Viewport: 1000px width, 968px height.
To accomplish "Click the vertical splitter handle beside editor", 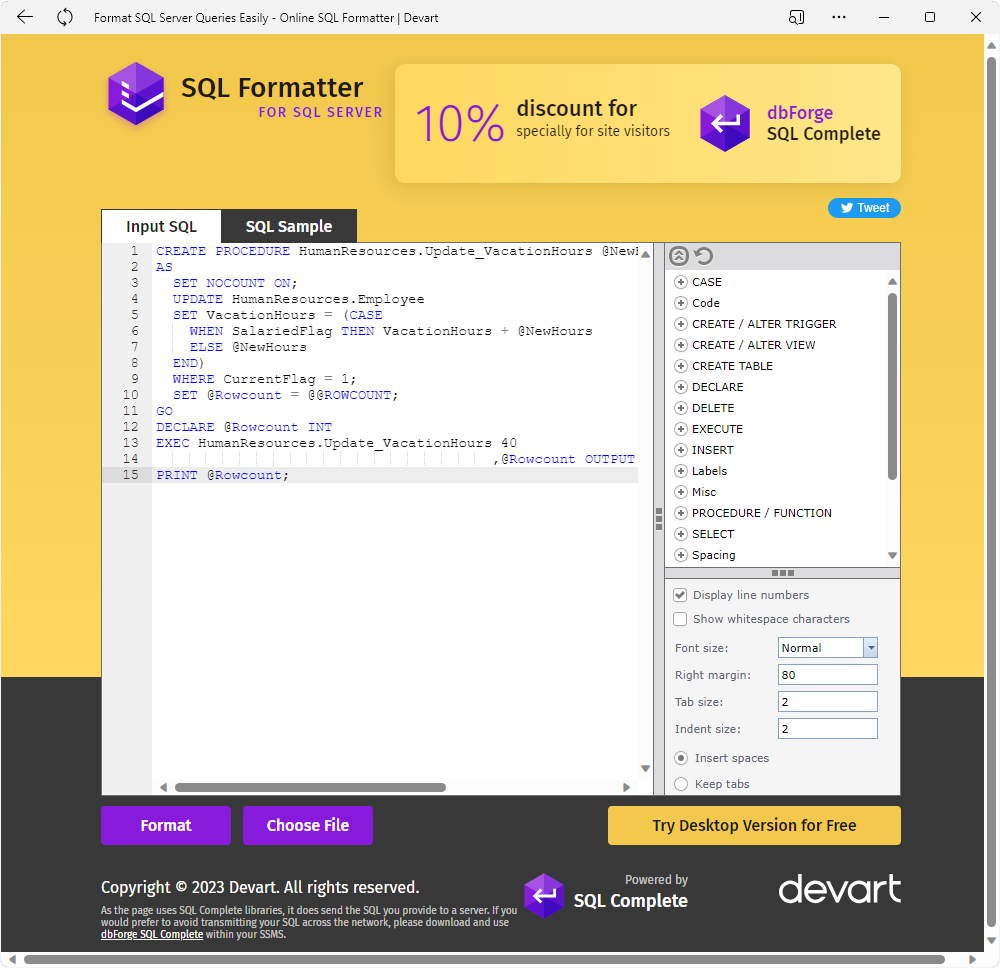I will 659,519.
